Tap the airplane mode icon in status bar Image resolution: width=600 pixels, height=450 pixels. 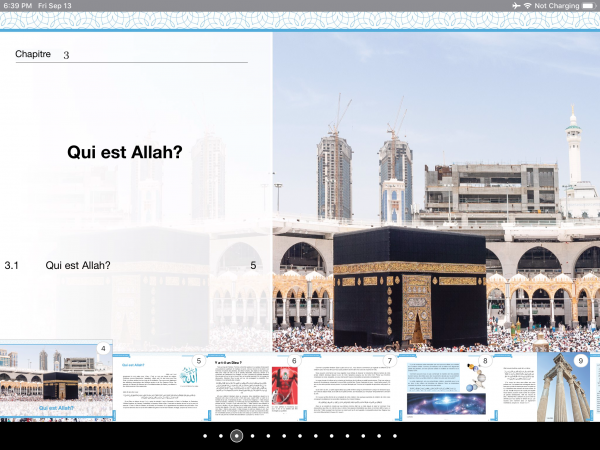coord(514,6)
